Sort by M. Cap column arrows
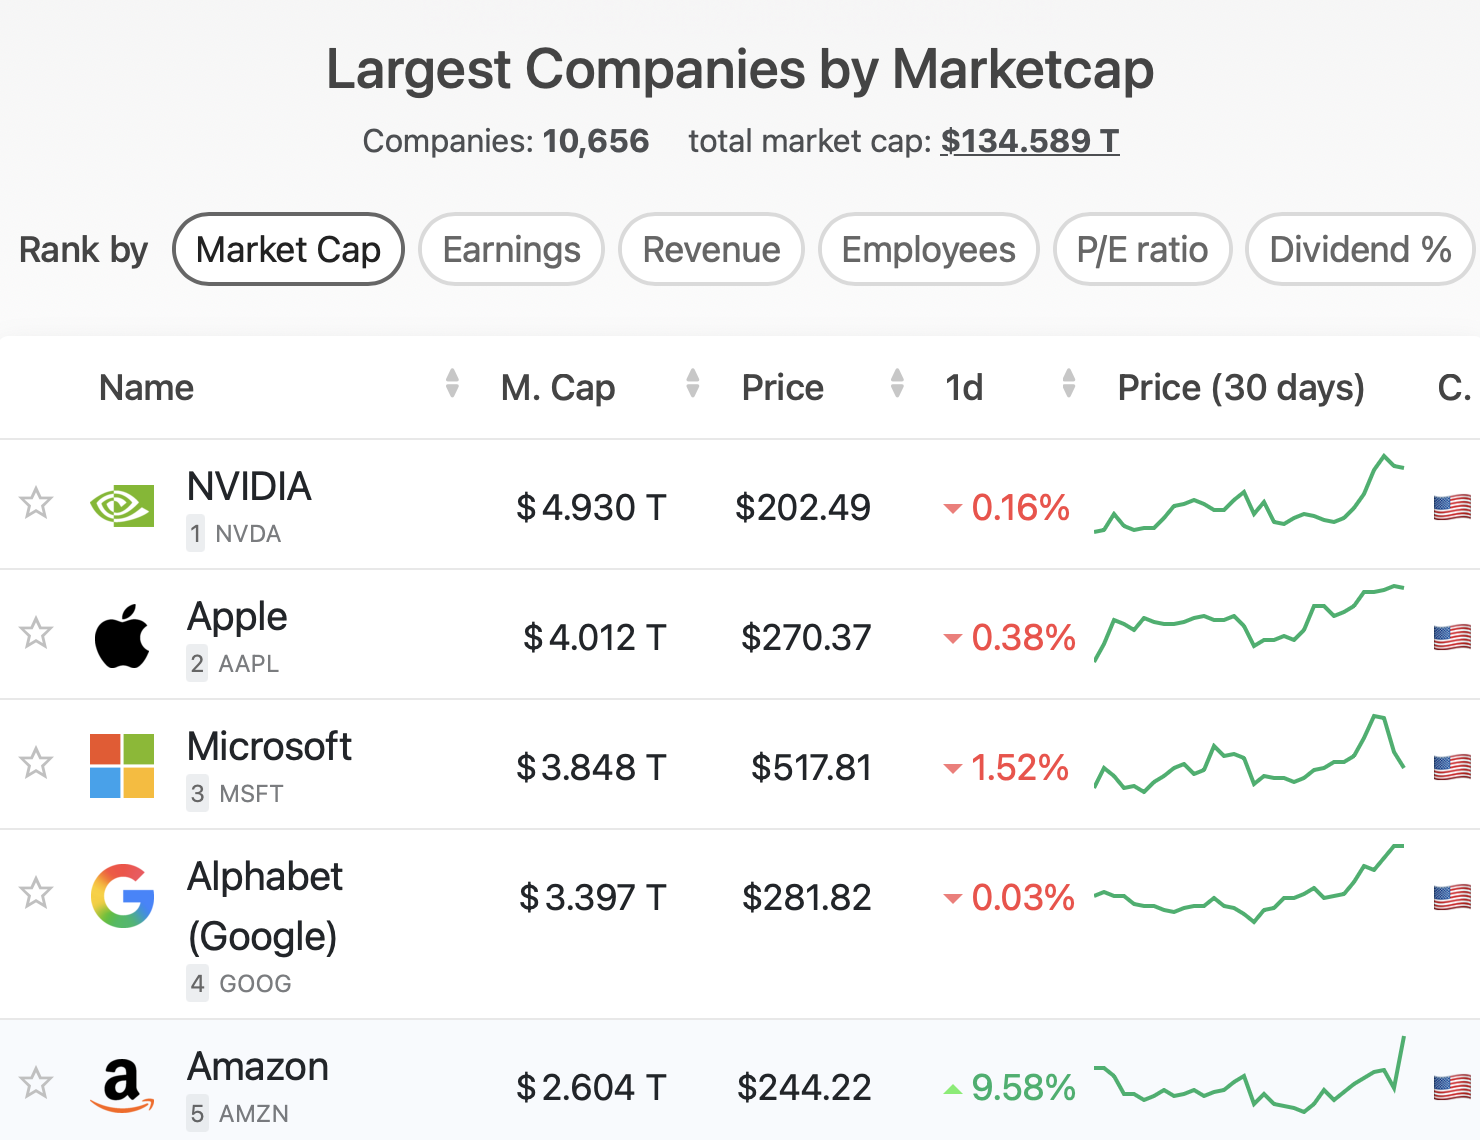This screenshot has height=1140, width=1480. click(x=692, y=384)
